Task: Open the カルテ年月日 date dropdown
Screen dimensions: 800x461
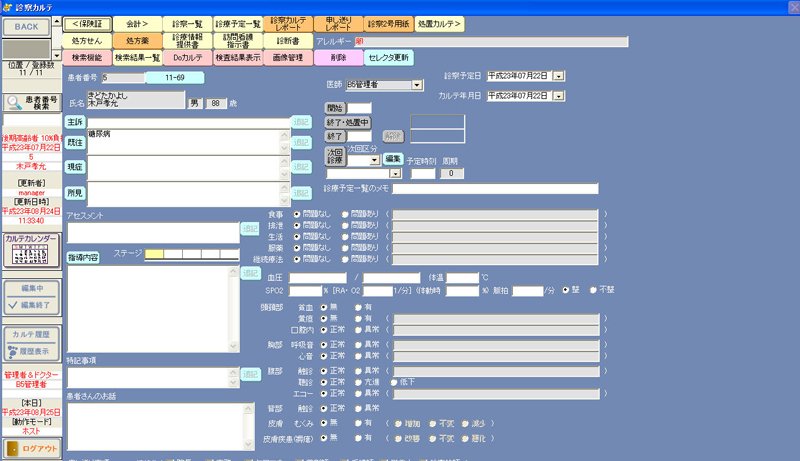Action: pyautogui.click(x=559, y=96)
